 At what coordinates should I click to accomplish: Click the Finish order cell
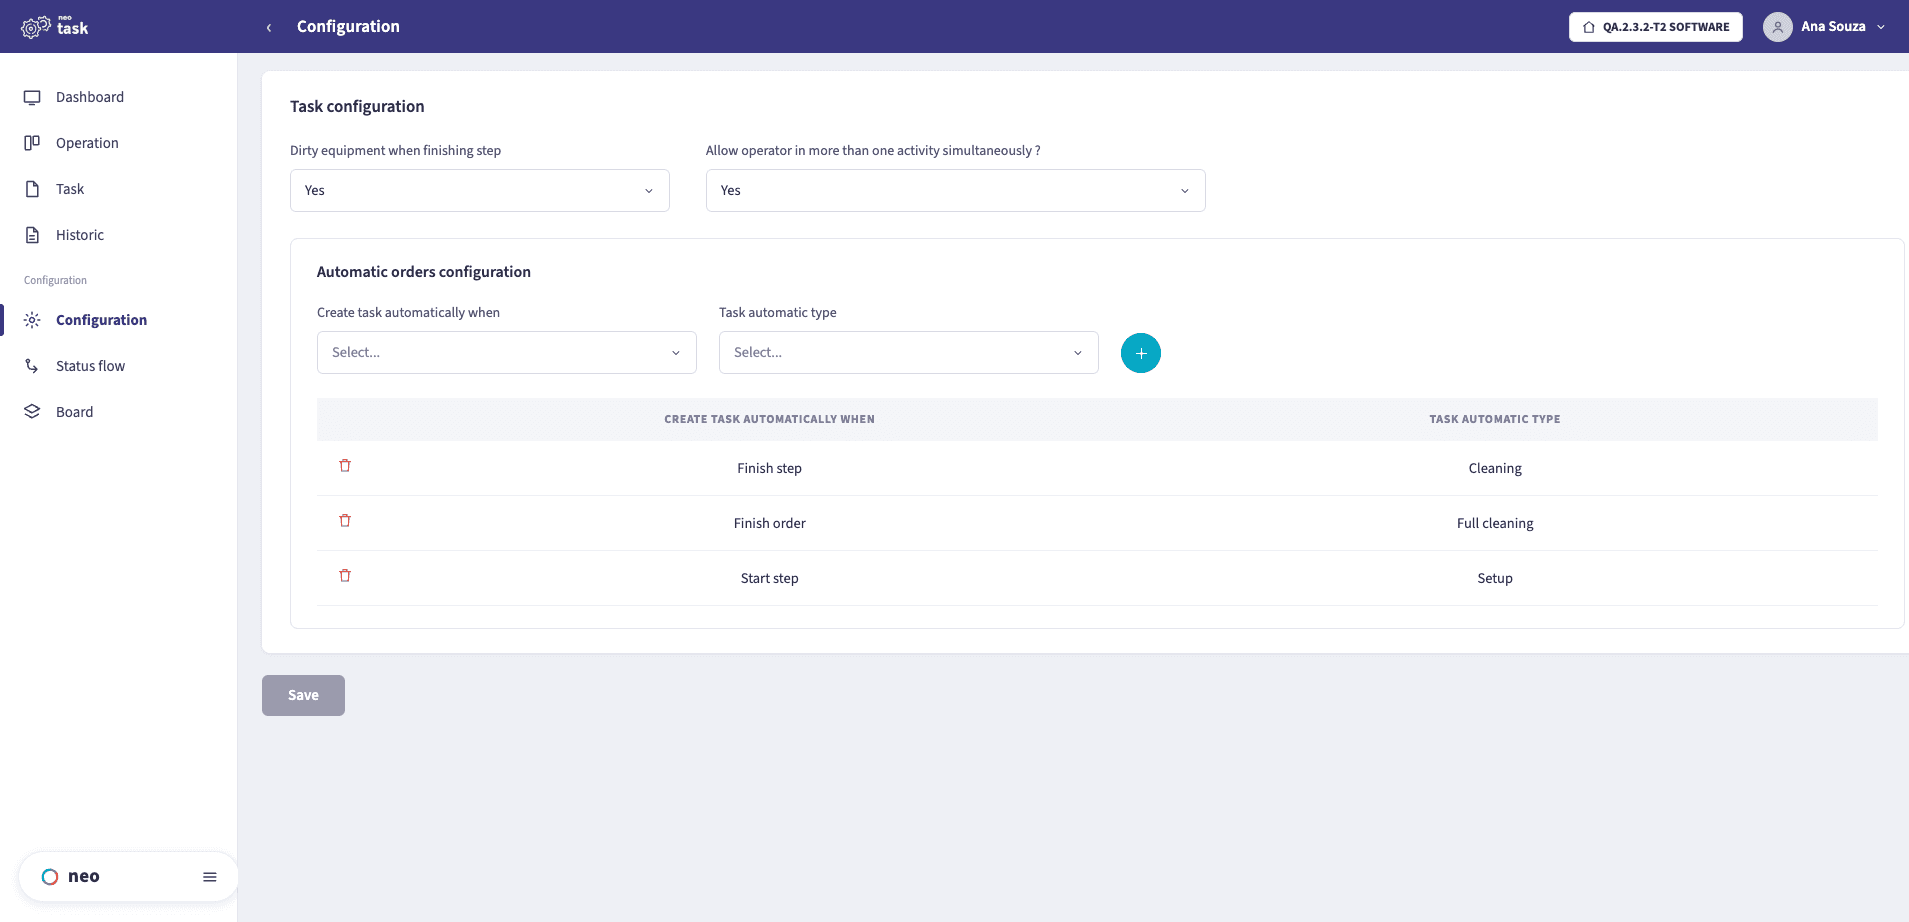[769, 523]
